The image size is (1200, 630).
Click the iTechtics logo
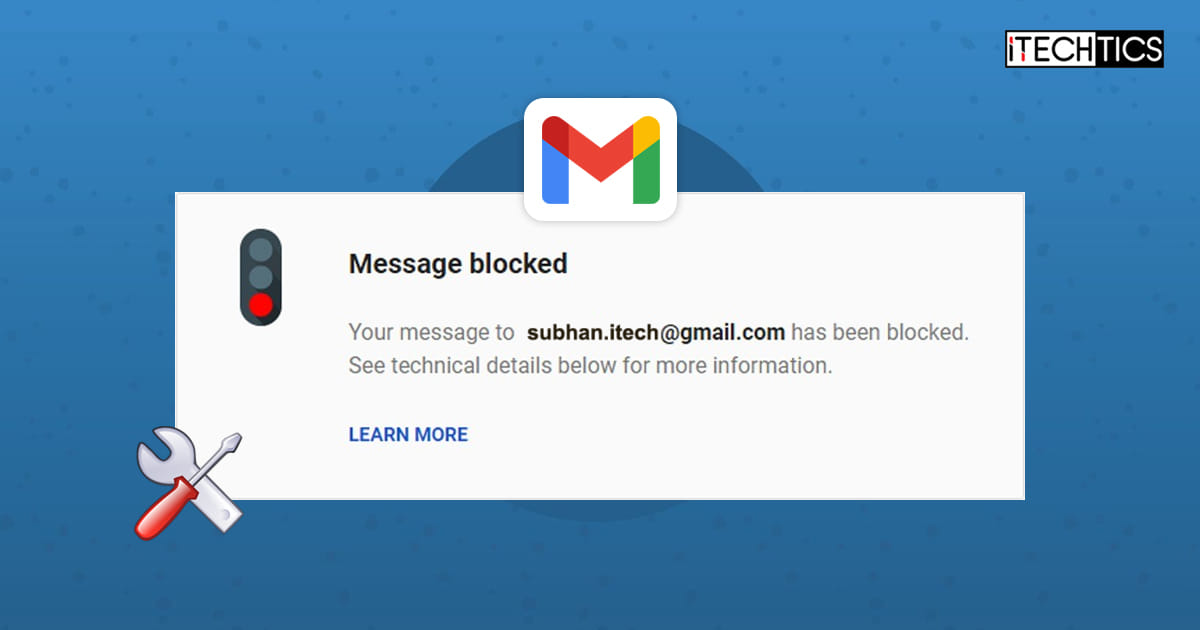[x=1084, y=49]
